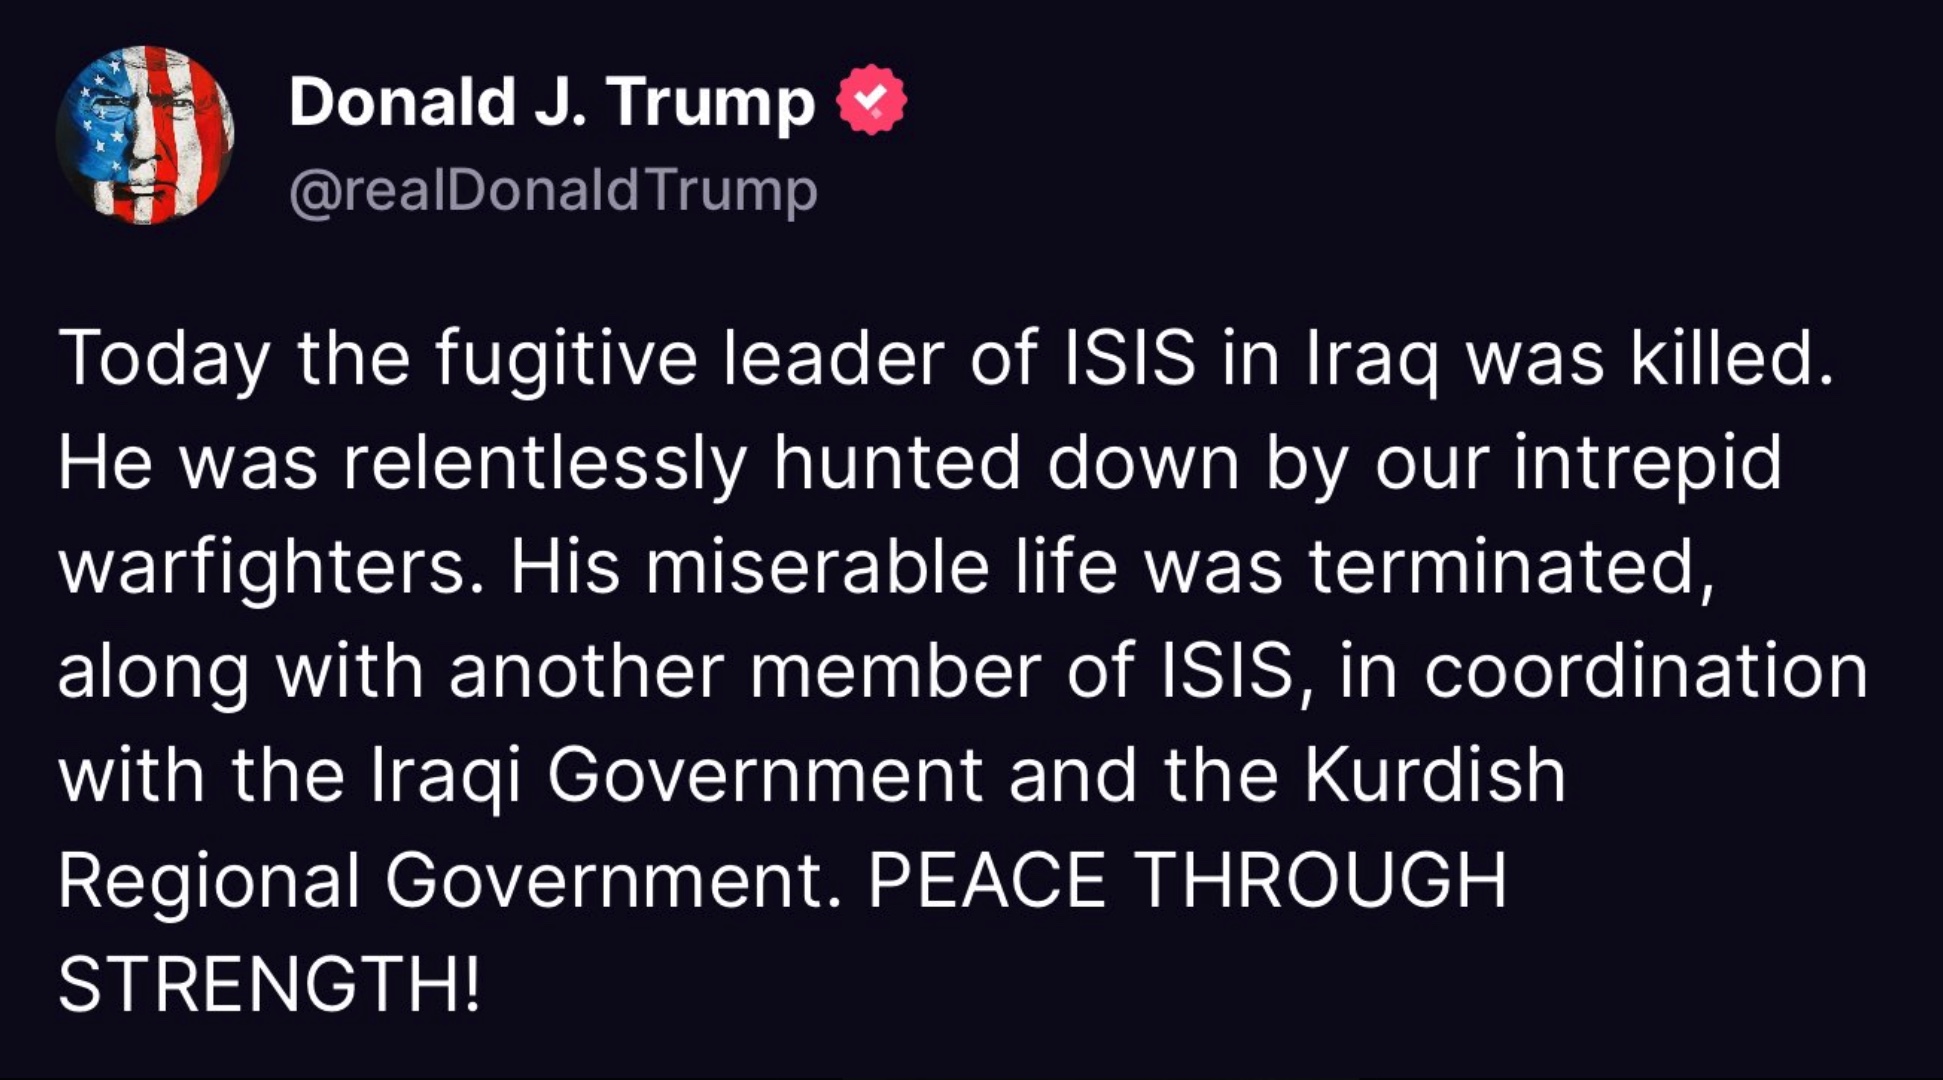Click the word "Today" starting the post
The width and height of the screenshot is (1943, 1080).
point(164,360)
